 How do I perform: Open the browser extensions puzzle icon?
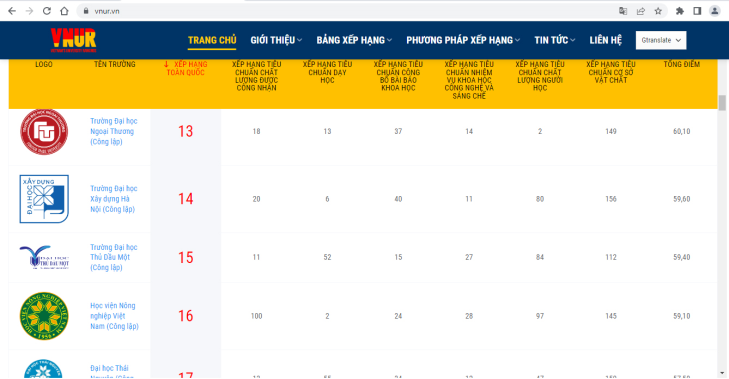pyautogui.click(x=680, y=11)
